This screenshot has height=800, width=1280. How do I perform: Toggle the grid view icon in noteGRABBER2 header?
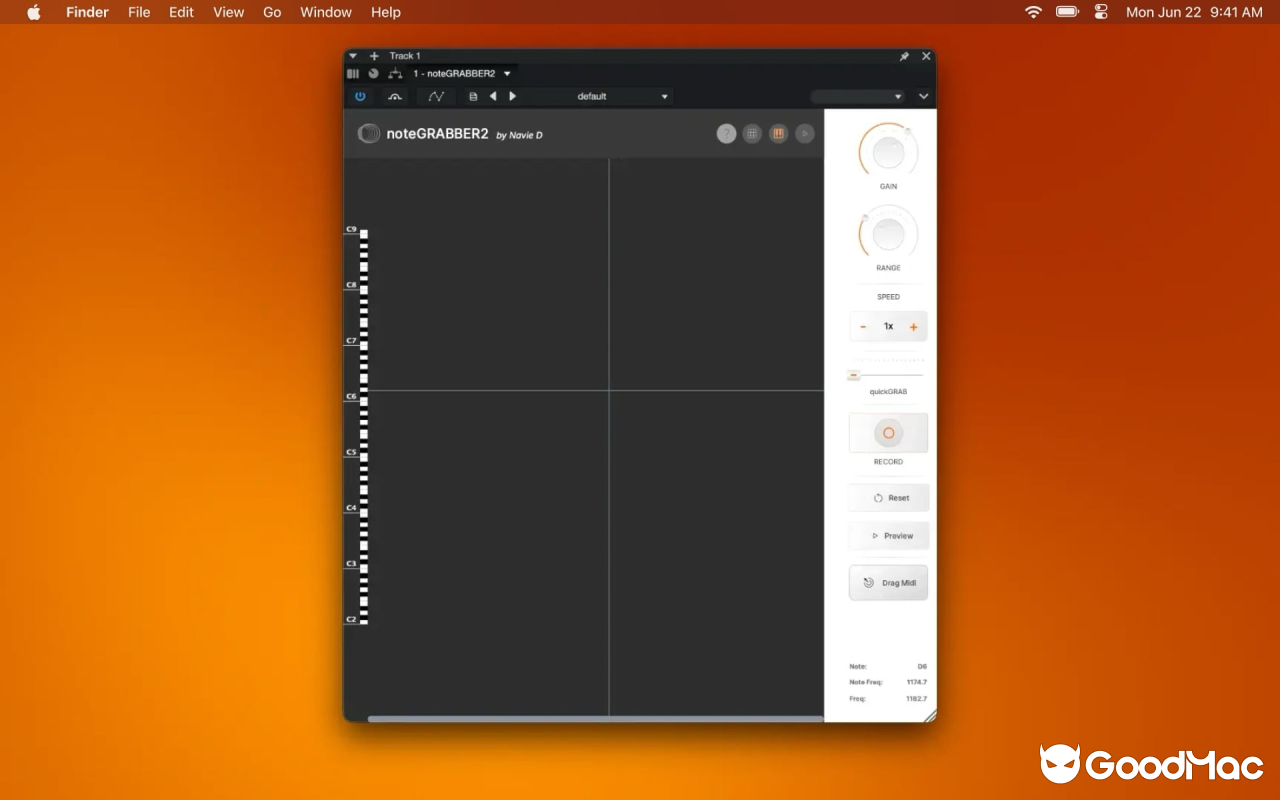click(x=752, y=134)
